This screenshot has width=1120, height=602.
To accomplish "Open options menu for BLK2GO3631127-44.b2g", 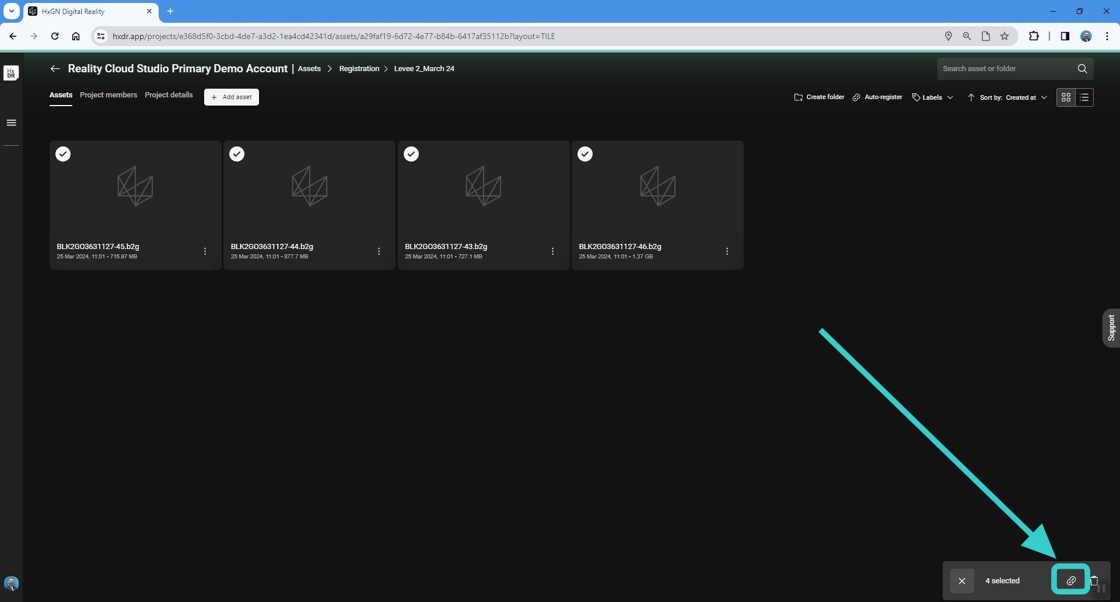I will pyautogui.click(x=379, y=251).
